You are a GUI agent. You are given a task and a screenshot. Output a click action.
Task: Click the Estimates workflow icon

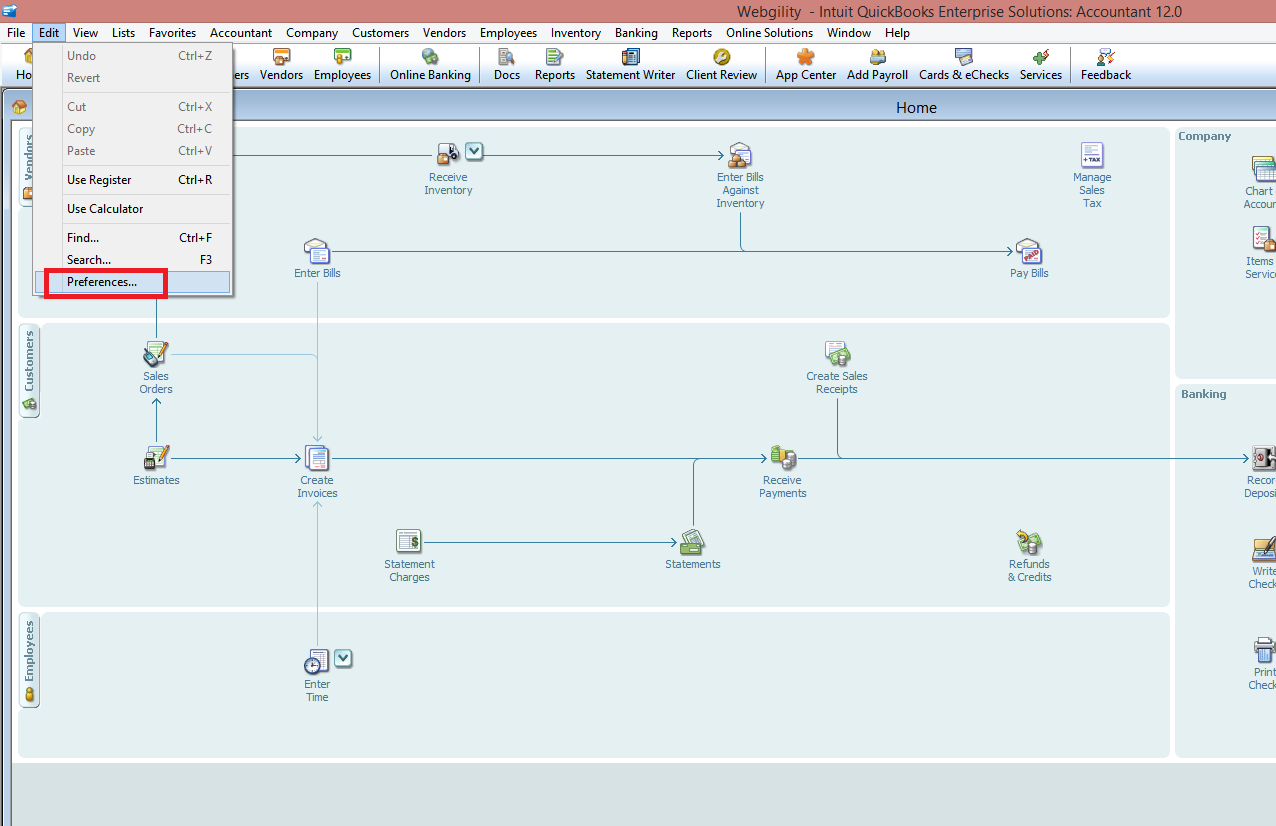tap(156, 458)
